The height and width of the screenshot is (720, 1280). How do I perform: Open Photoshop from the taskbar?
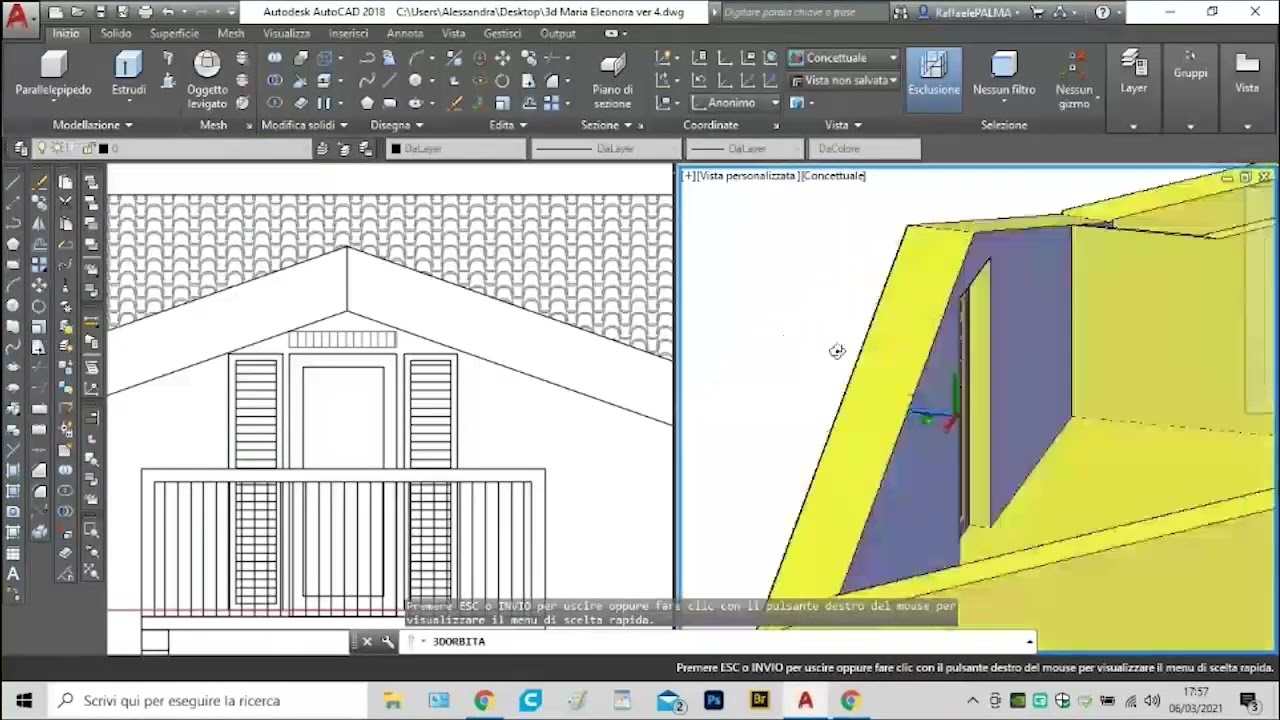pyautogui.click(x=713, y=700)
